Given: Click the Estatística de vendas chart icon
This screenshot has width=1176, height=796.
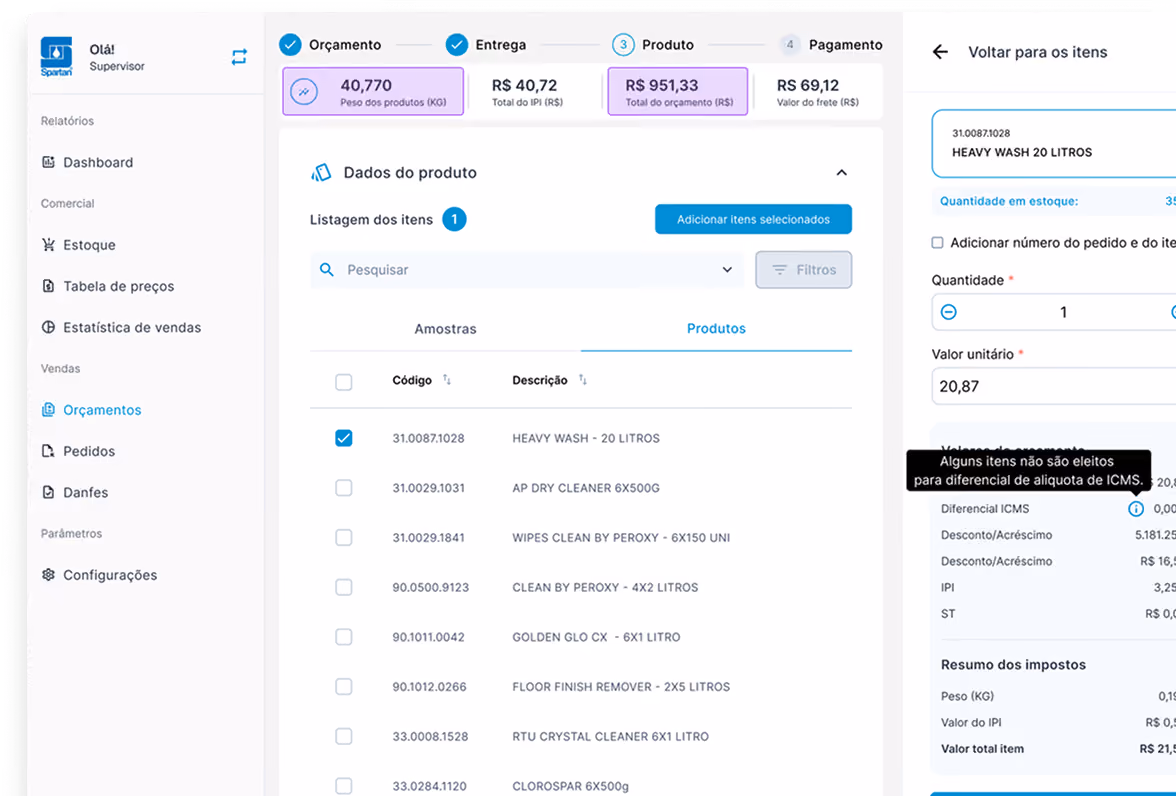Looking at the screenshot, I should point(48,327).
